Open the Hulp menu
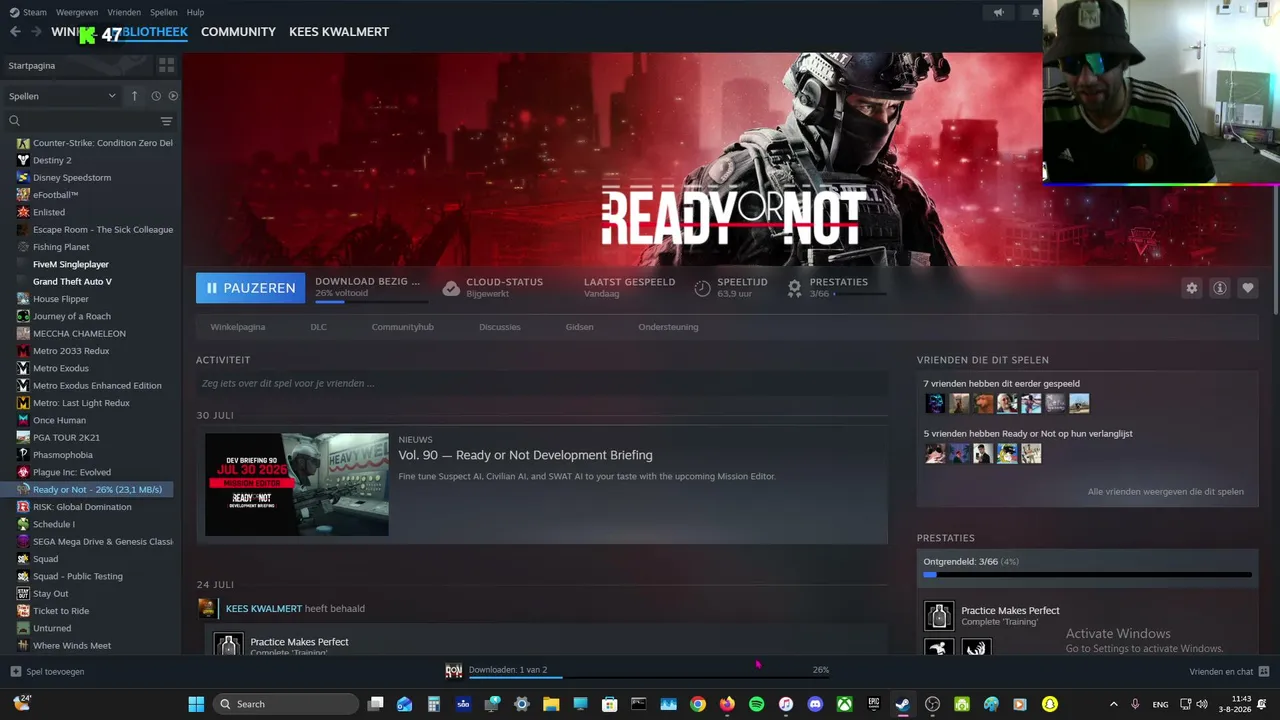Image resolution: width=1280 pixels, height=720 pixels. (195, 12)
